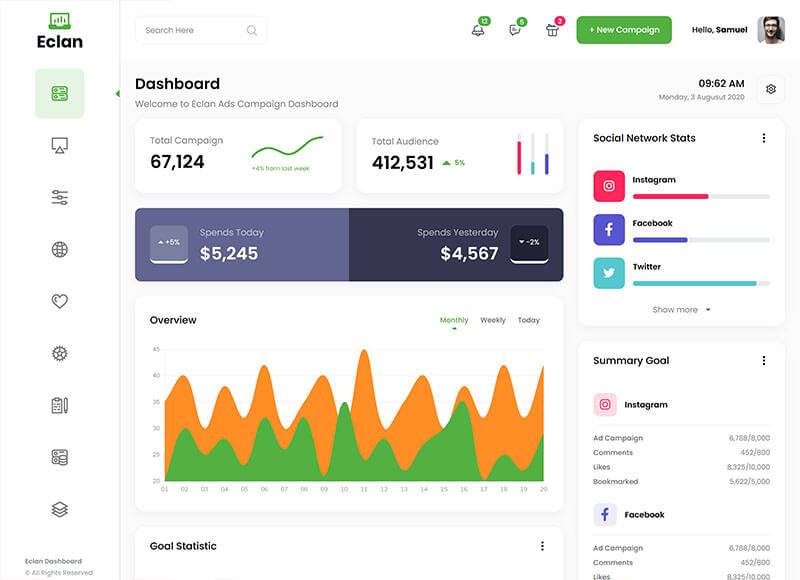Click the New Campaign button
Viewport: 800px width, 580px height.
pyautogui.click(x=624, y=30)
